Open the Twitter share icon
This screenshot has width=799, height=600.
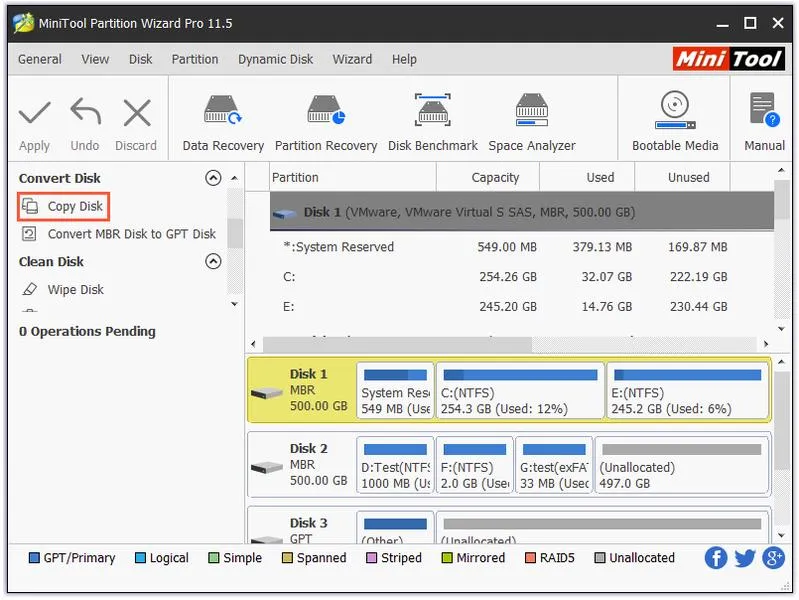[744, 558]
